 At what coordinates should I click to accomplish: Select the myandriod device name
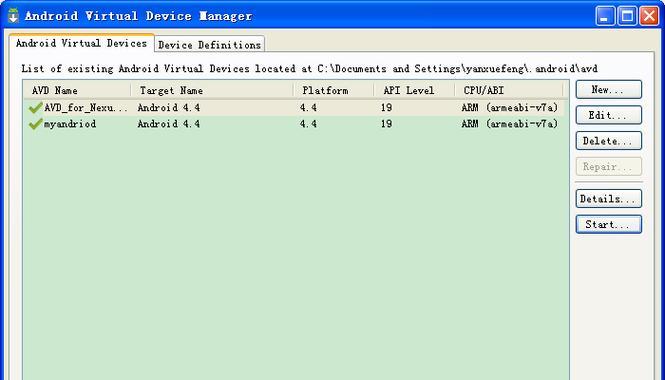click(70, 124)
